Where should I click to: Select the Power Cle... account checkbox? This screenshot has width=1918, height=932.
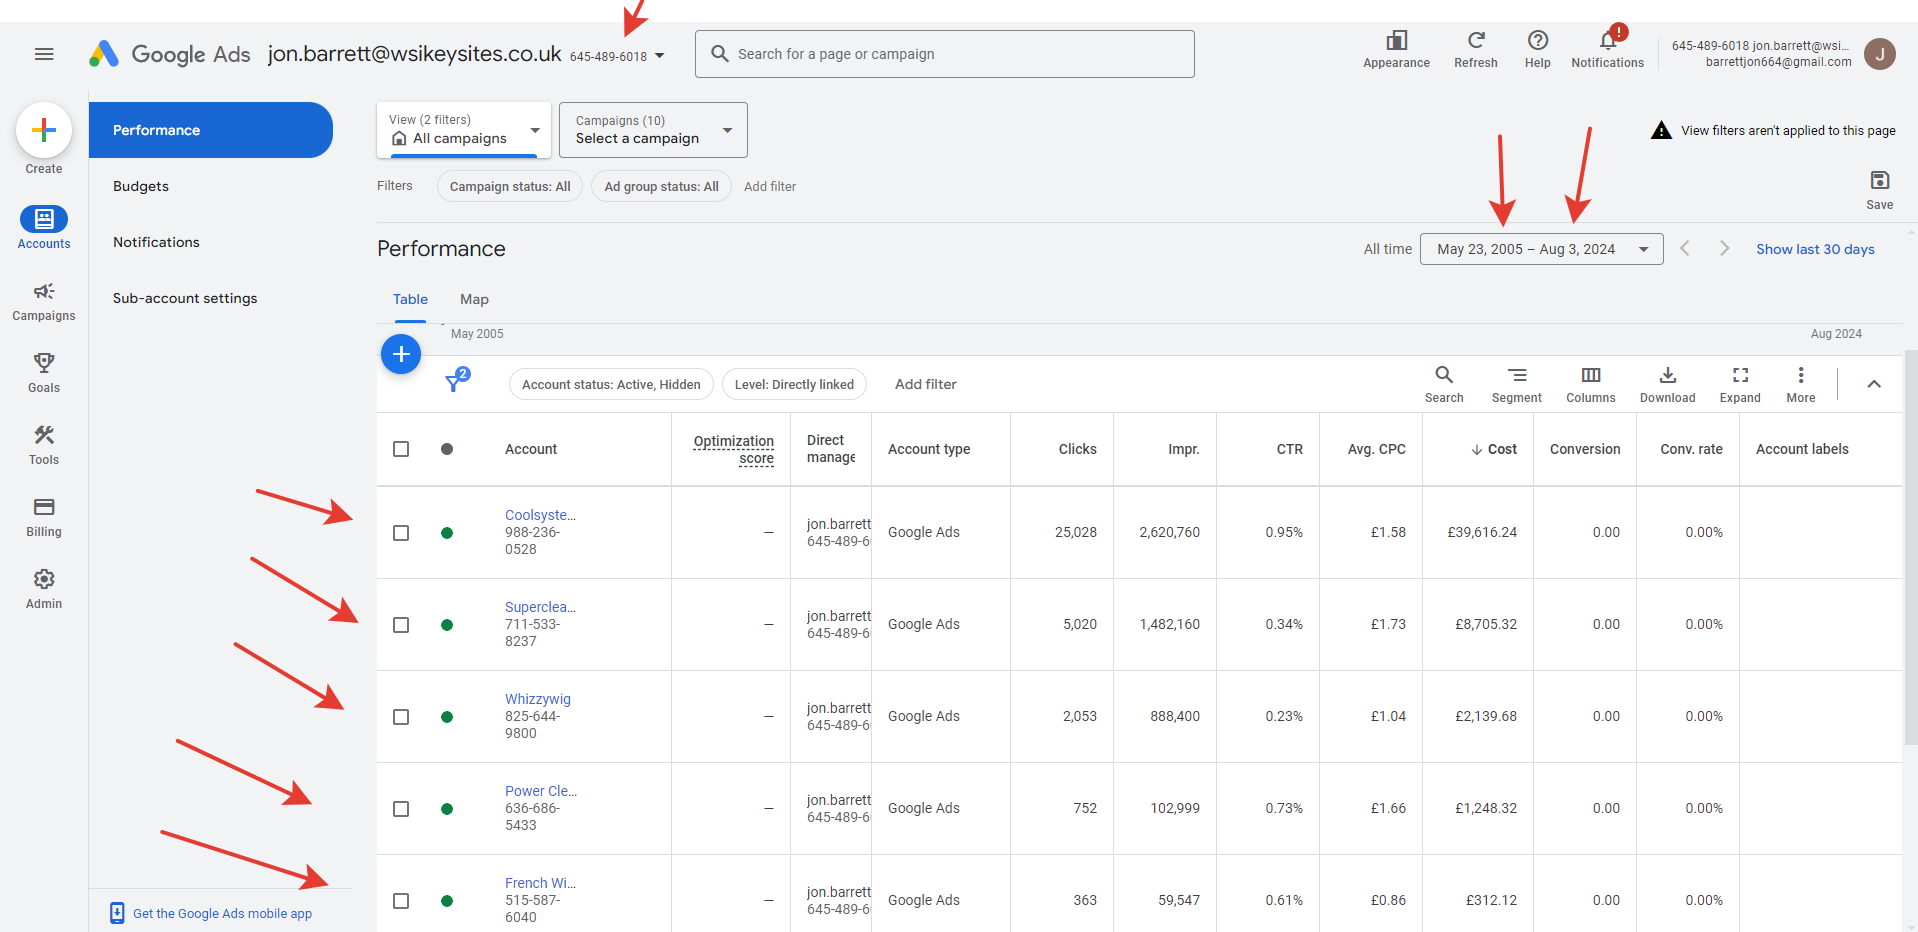(x=401, y=809)
